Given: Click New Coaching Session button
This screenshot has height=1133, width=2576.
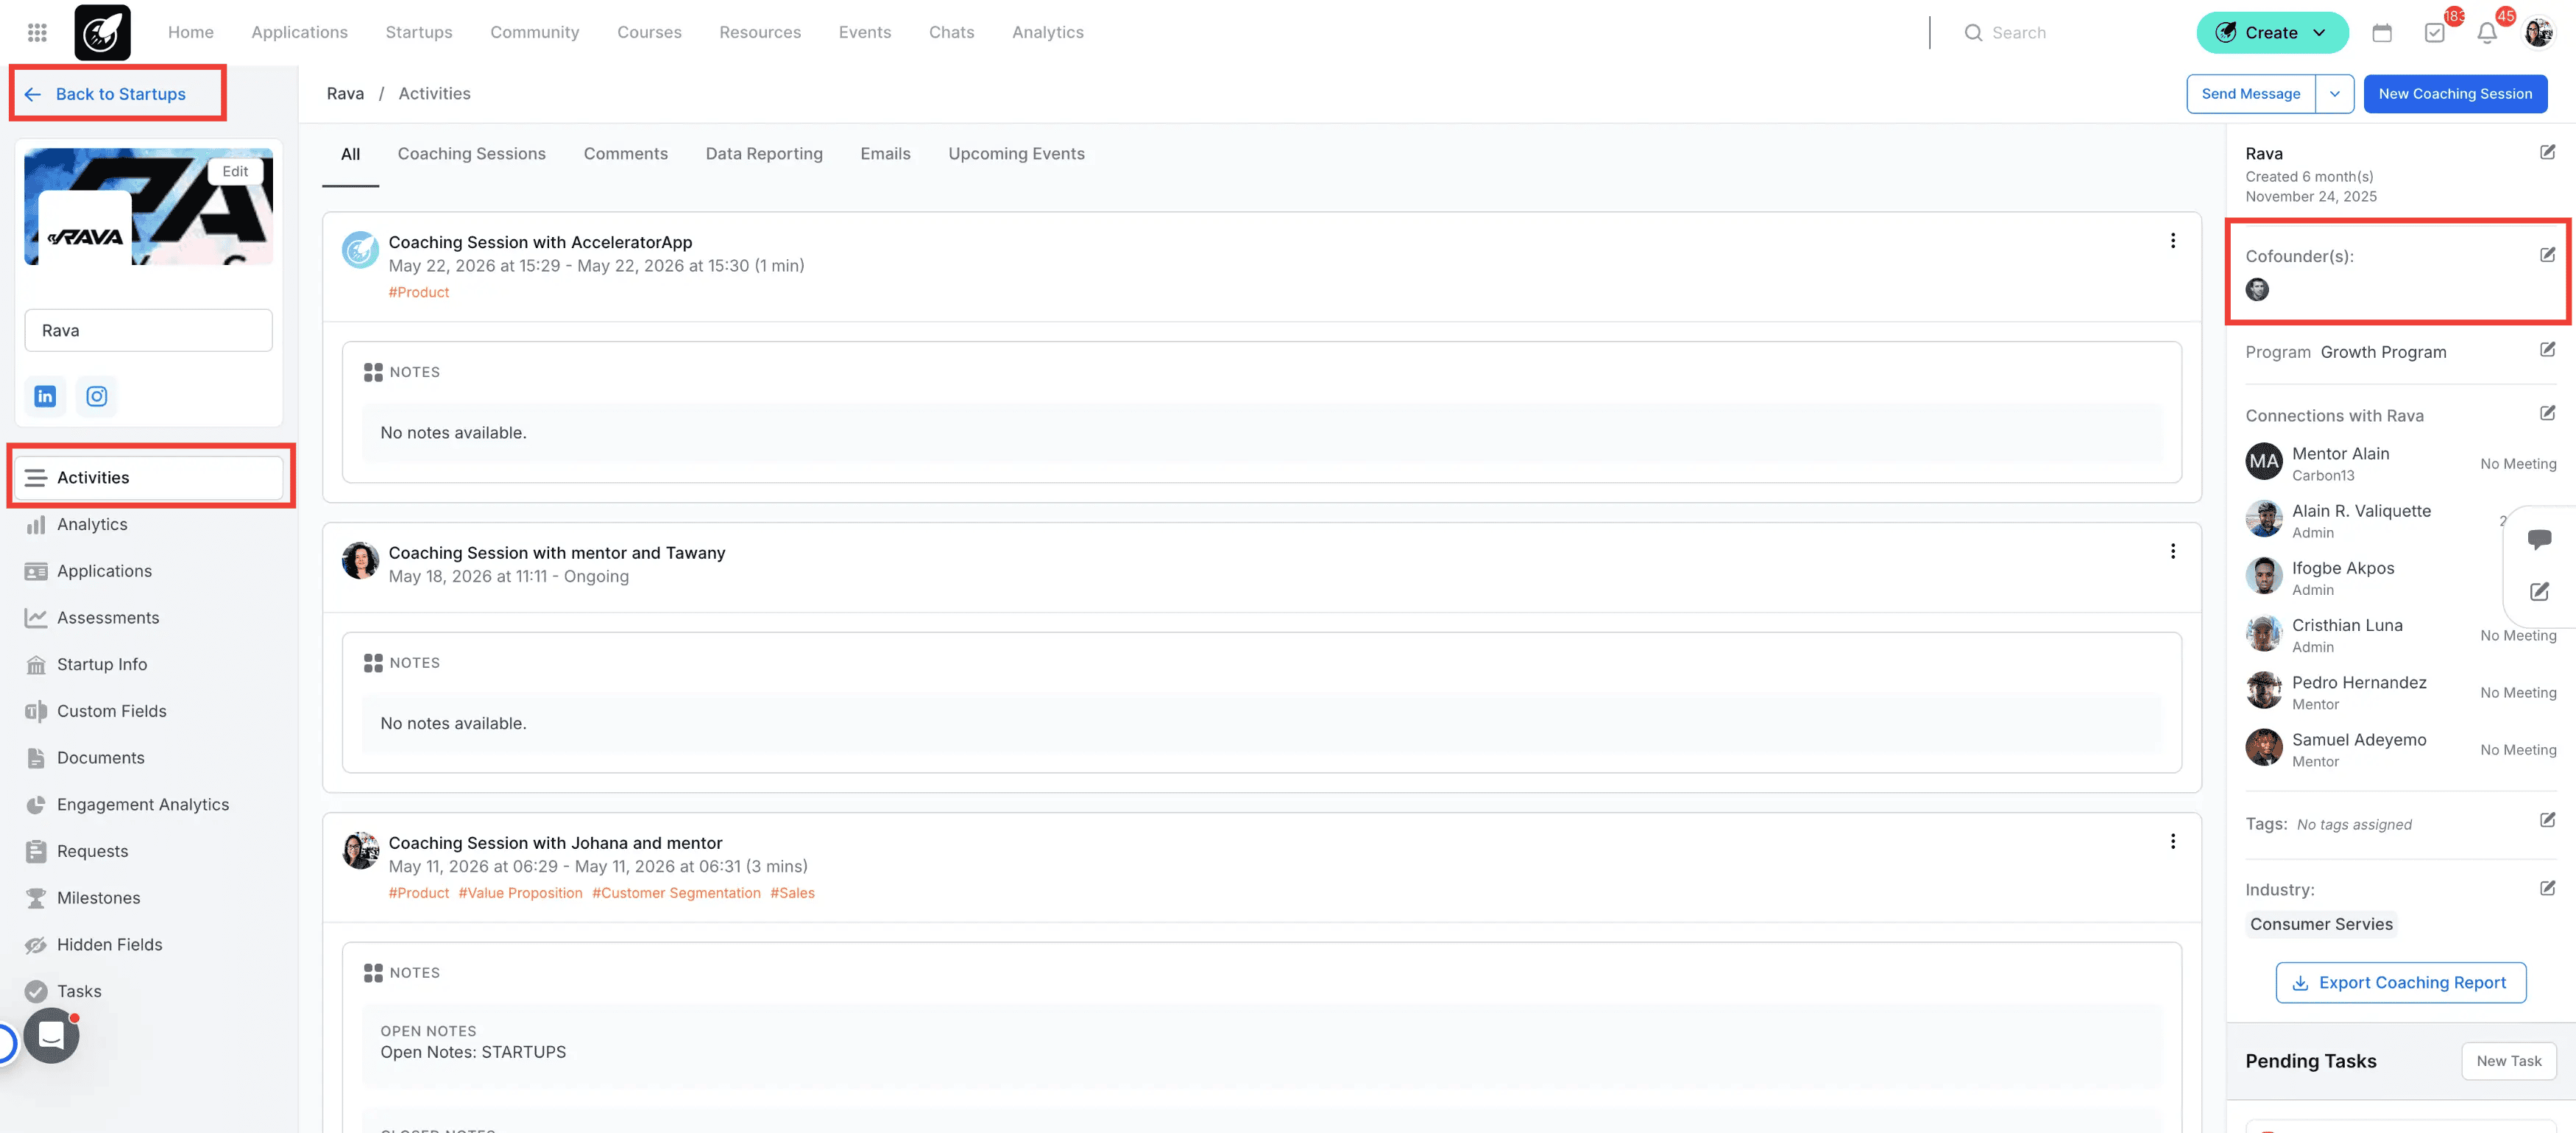Looking at the screenshot, I should 2455,94.
